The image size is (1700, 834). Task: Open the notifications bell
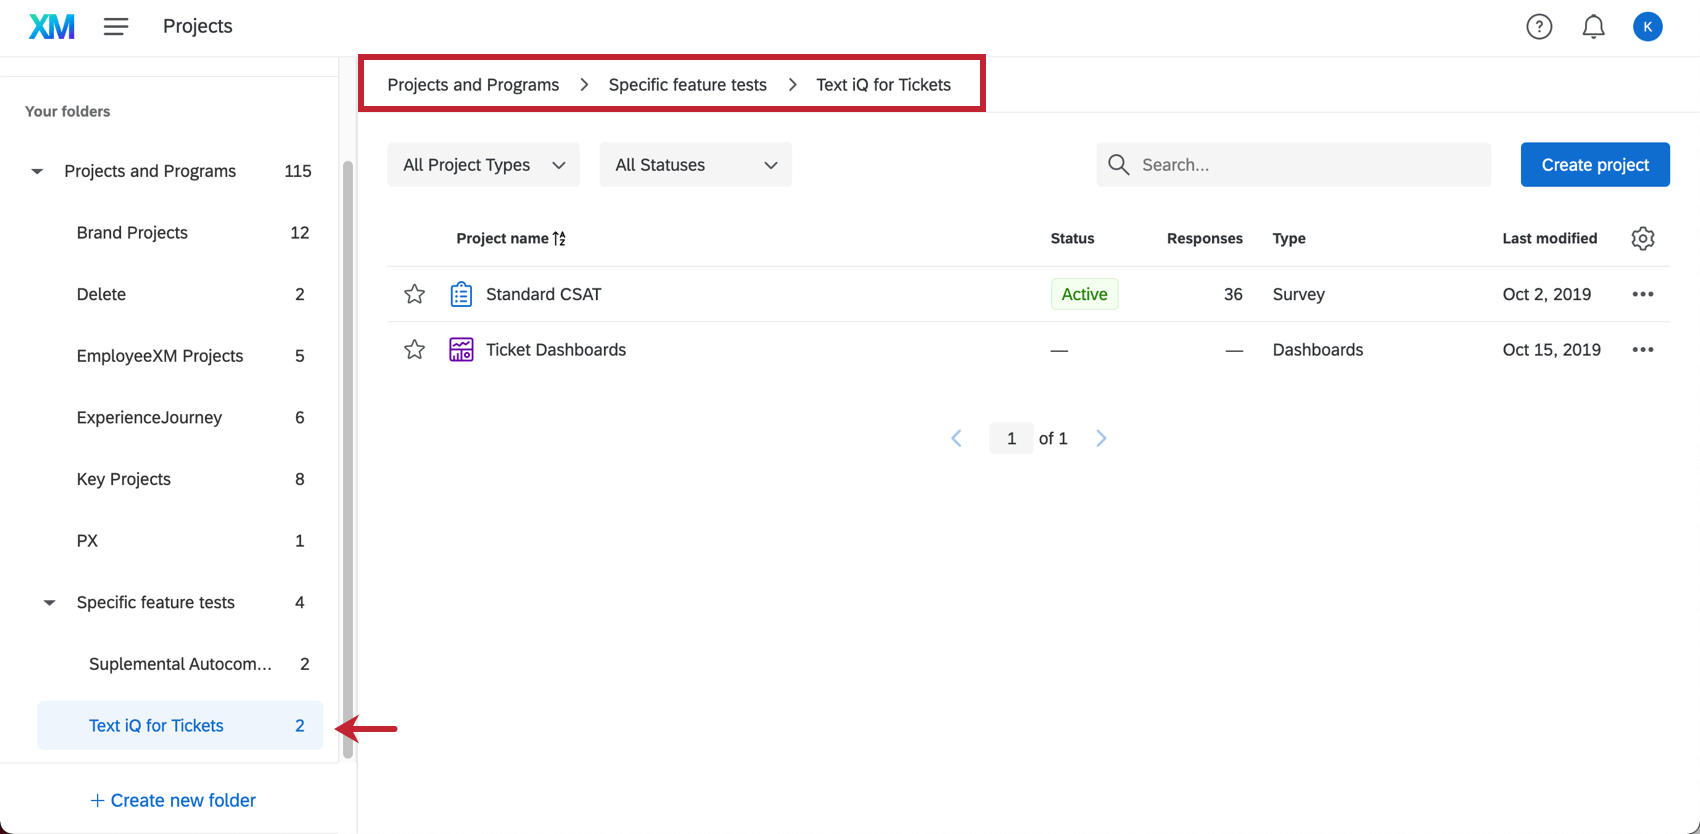pos(1593,27)
